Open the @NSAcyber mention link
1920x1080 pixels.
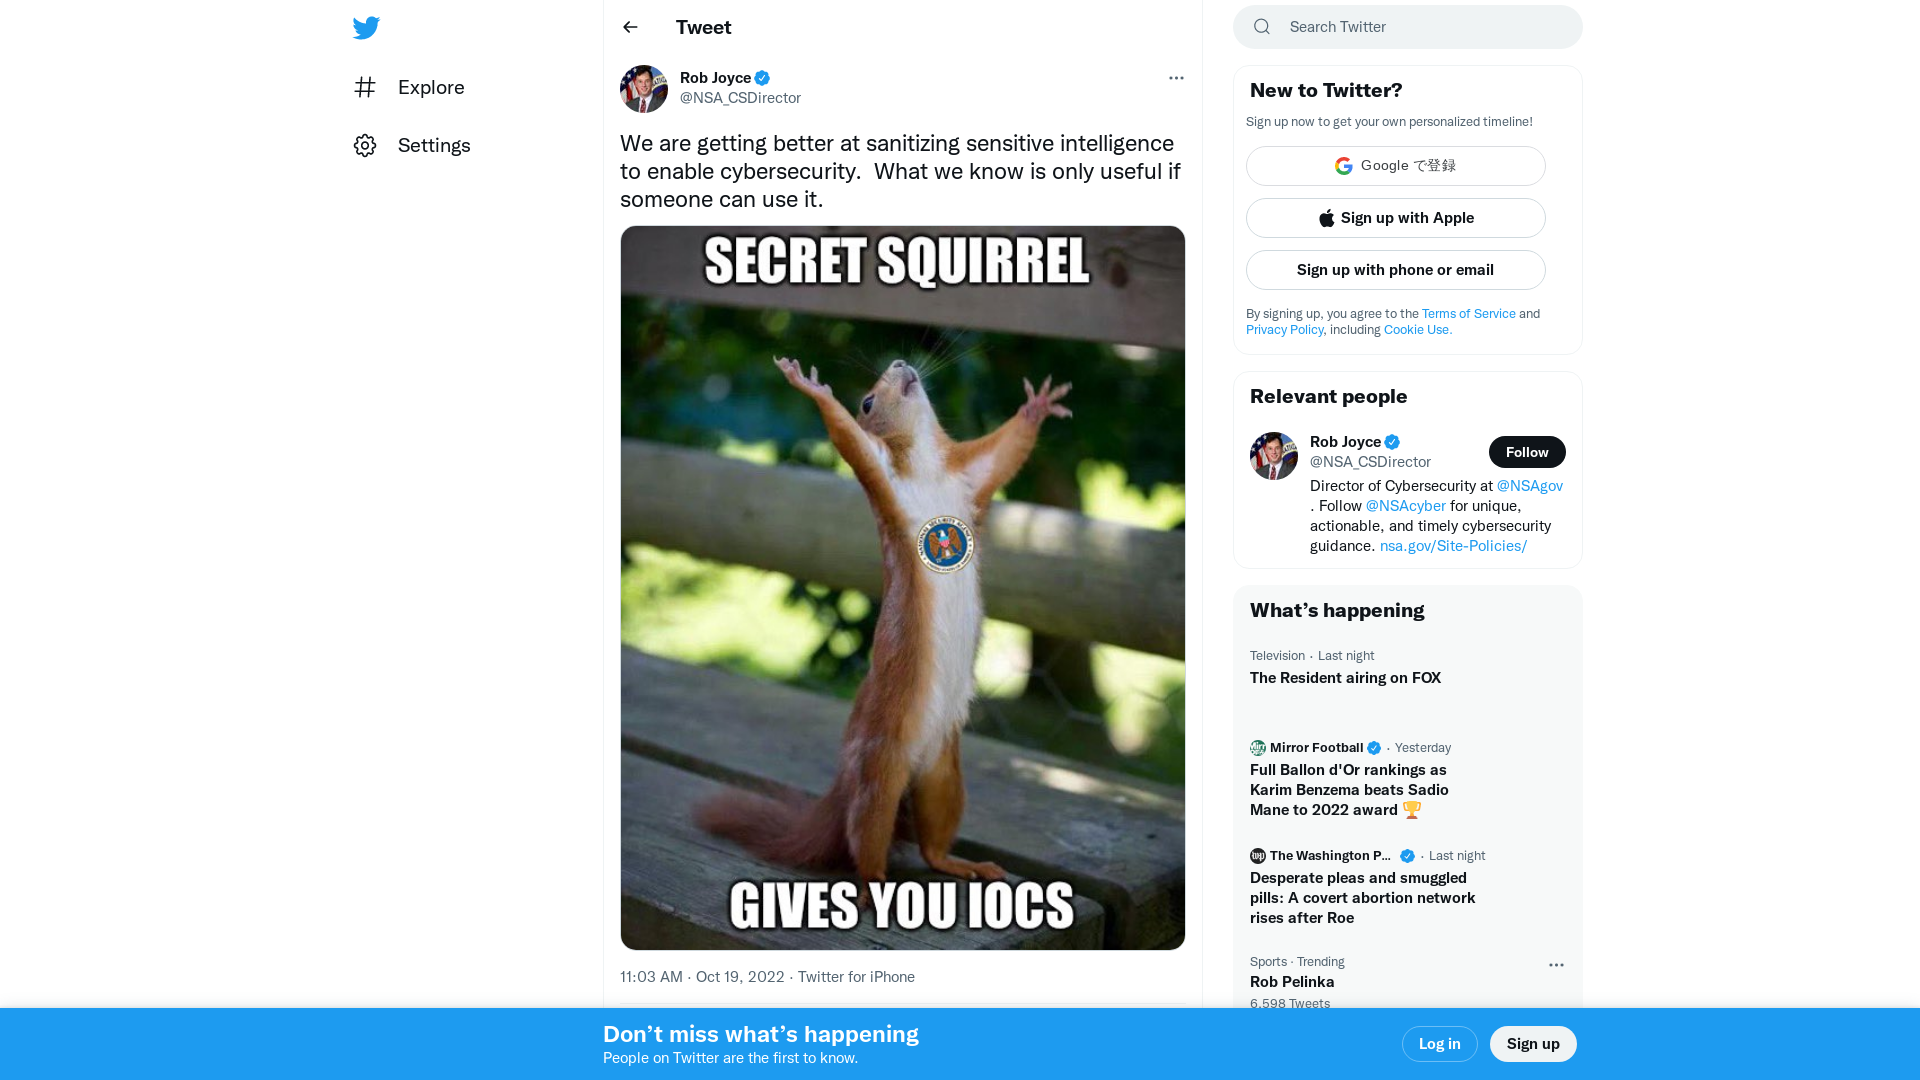1405,505
